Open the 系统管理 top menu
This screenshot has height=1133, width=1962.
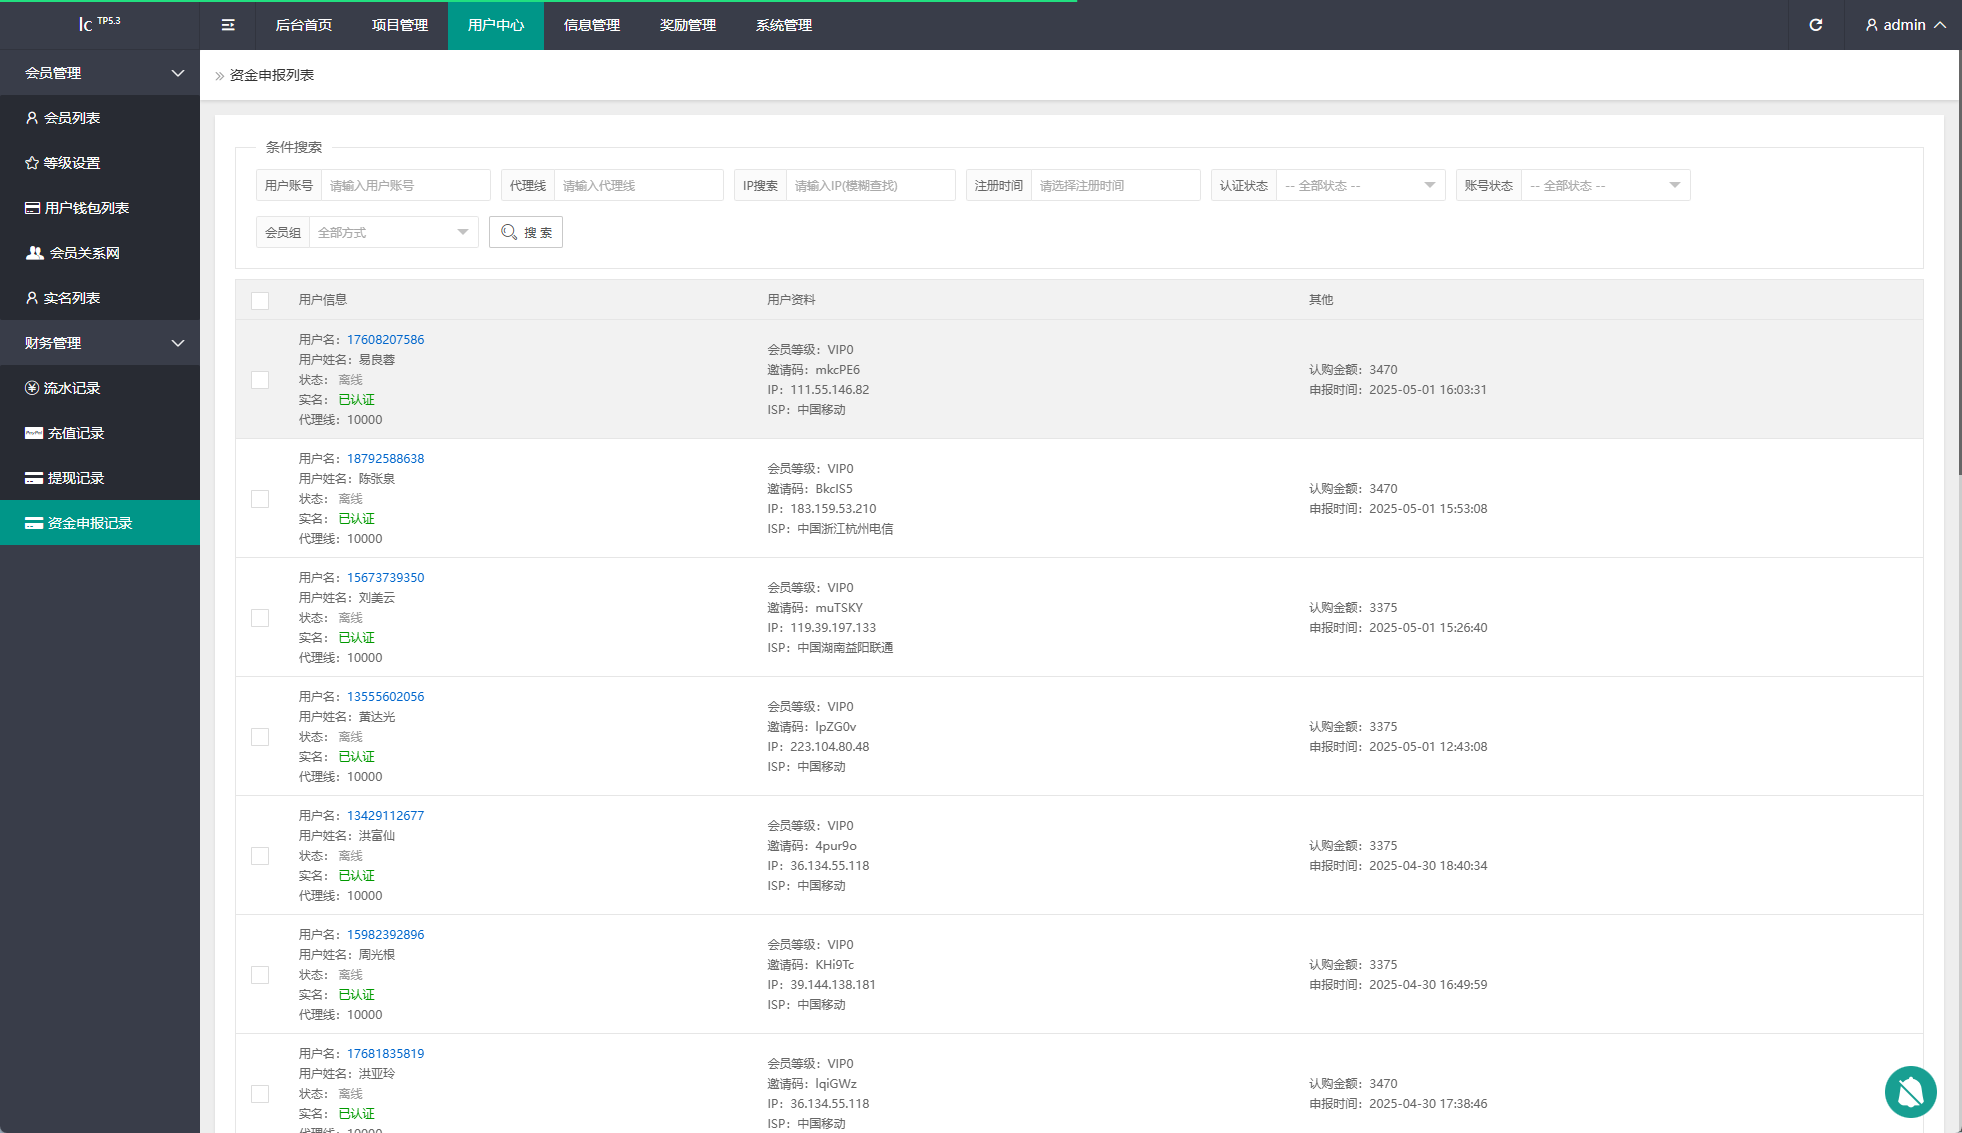[784, 25]
